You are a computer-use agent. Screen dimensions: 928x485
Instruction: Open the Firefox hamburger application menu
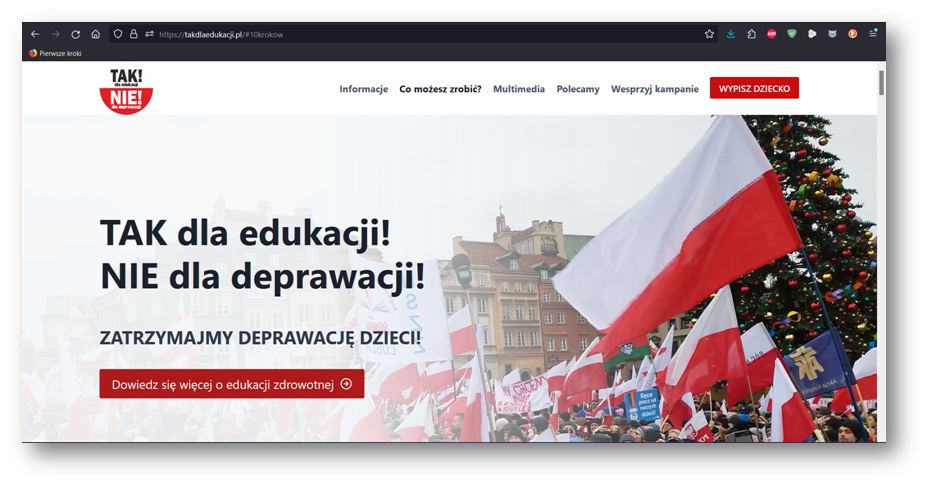pyautogui.click(x=873, y=34)
